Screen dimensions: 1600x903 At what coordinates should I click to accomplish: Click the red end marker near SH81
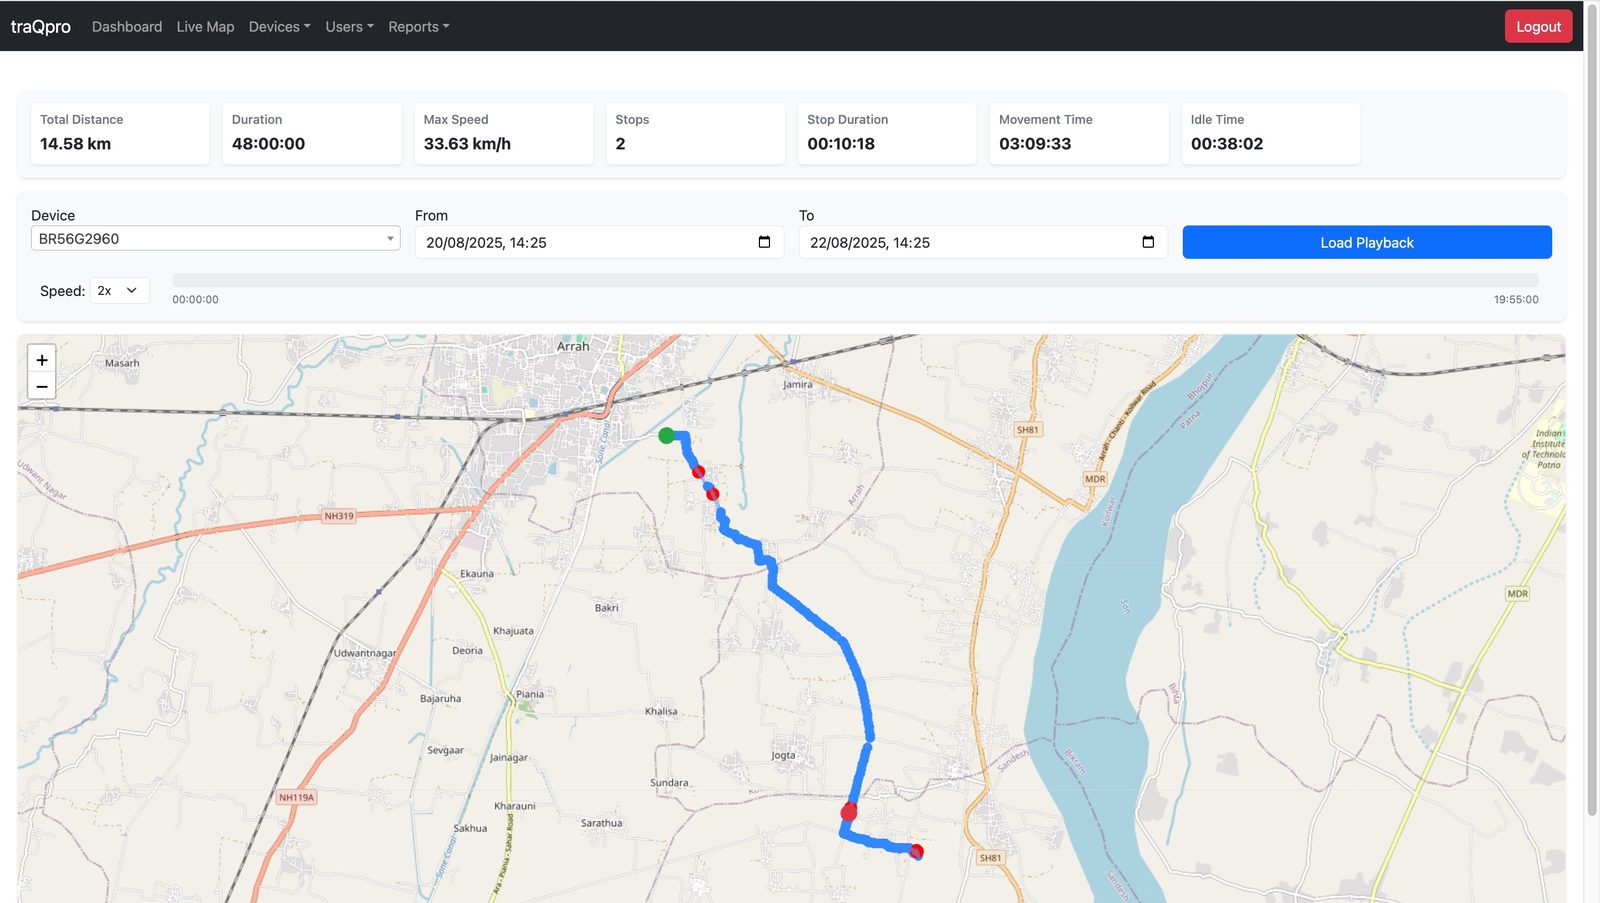pyautogui.click(x=917, y=851)
